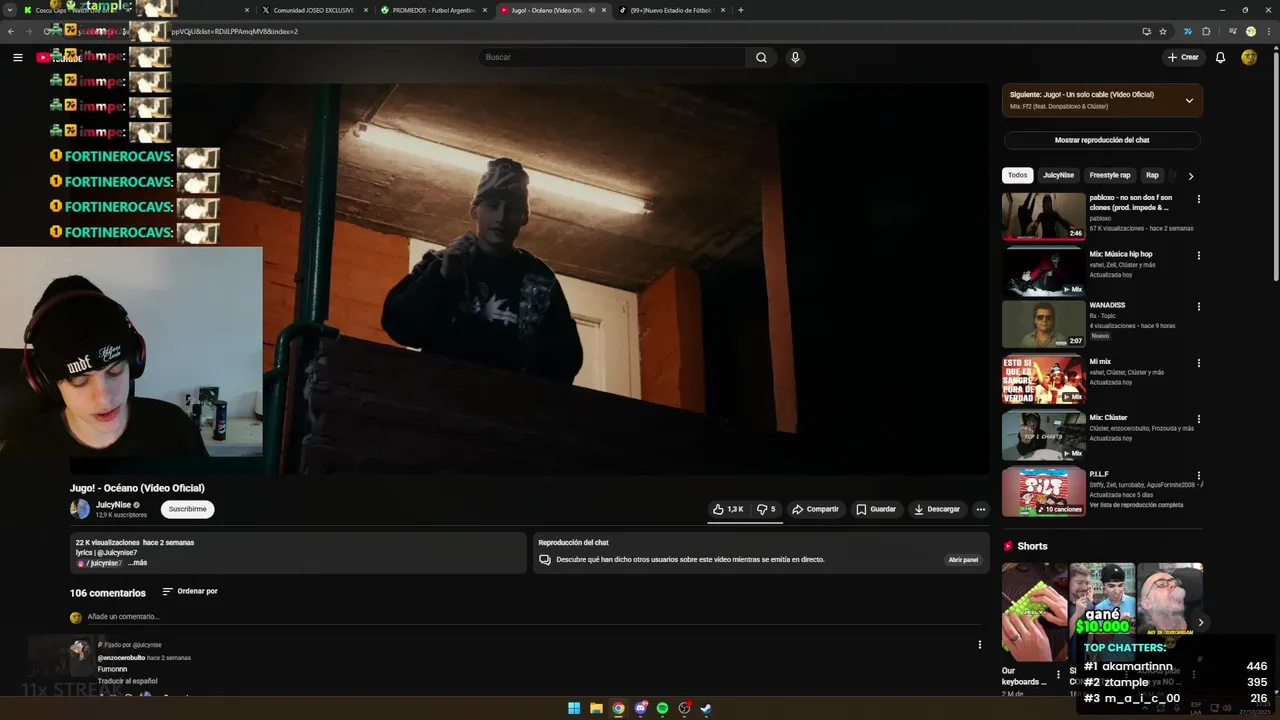Open JuicyNise channel avatar
1280x720 pixels.
click(x=80, y=509)
